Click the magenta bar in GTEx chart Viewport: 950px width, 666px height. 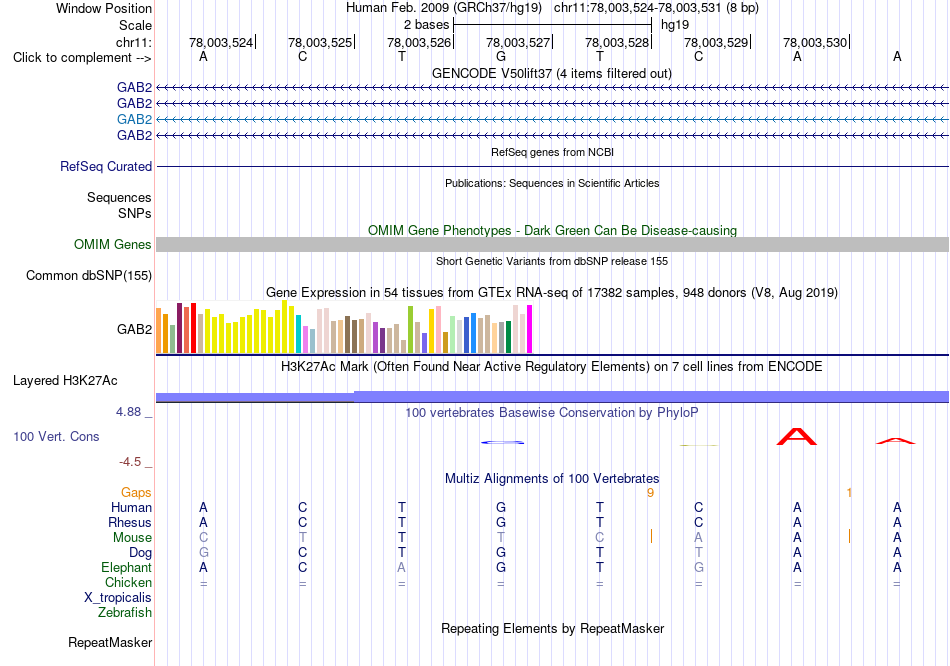[x=530, y=329]
